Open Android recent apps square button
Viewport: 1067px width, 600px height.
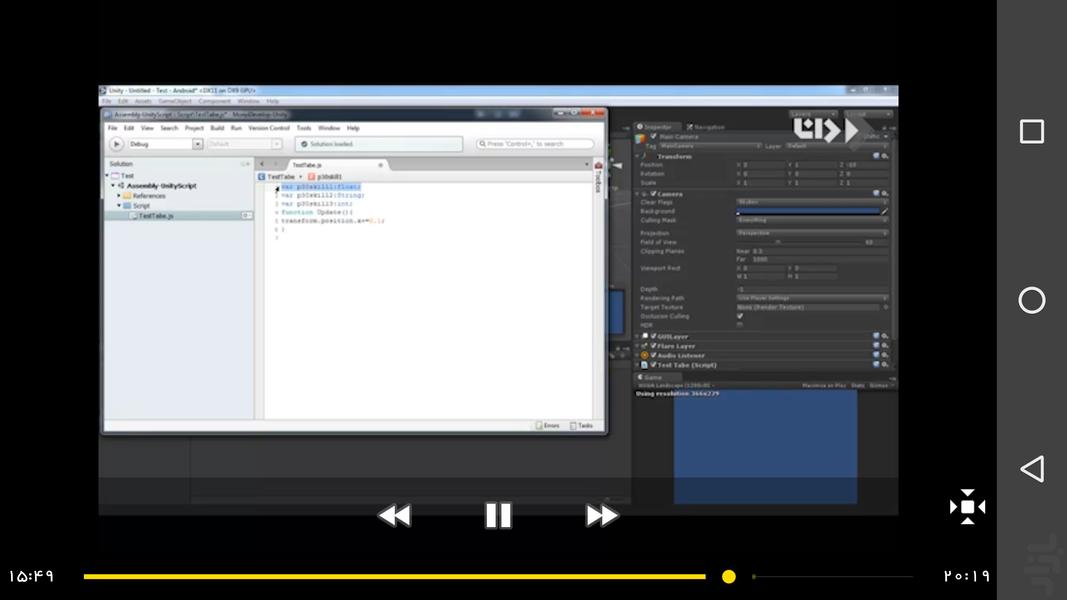coord(1031,132)
